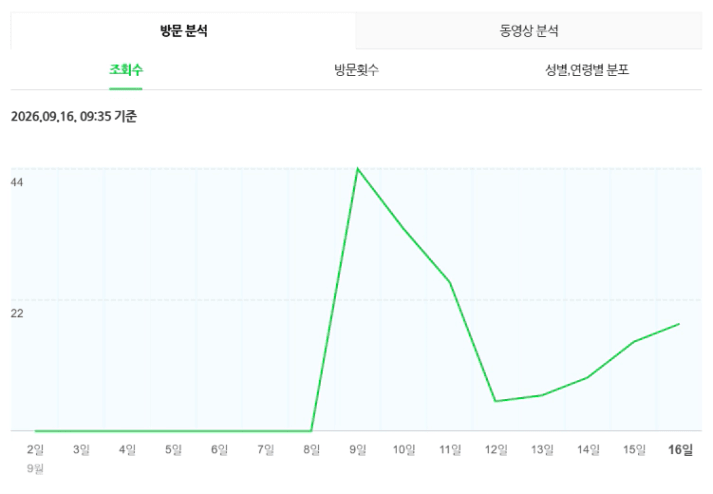Click the chart data point at 15일
This screenshot has width=713, height=494.
634,342
